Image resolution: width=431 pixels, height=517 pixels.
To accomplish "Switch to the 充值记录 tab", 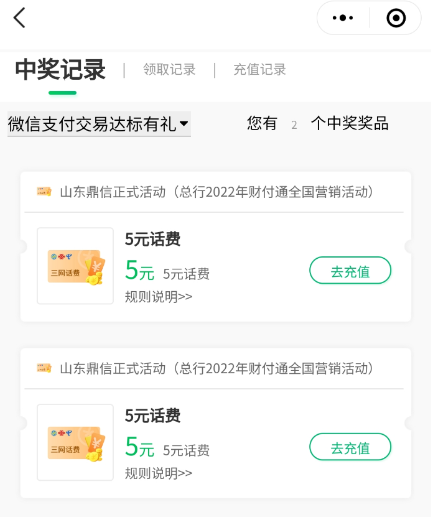I will click(260, 70).
